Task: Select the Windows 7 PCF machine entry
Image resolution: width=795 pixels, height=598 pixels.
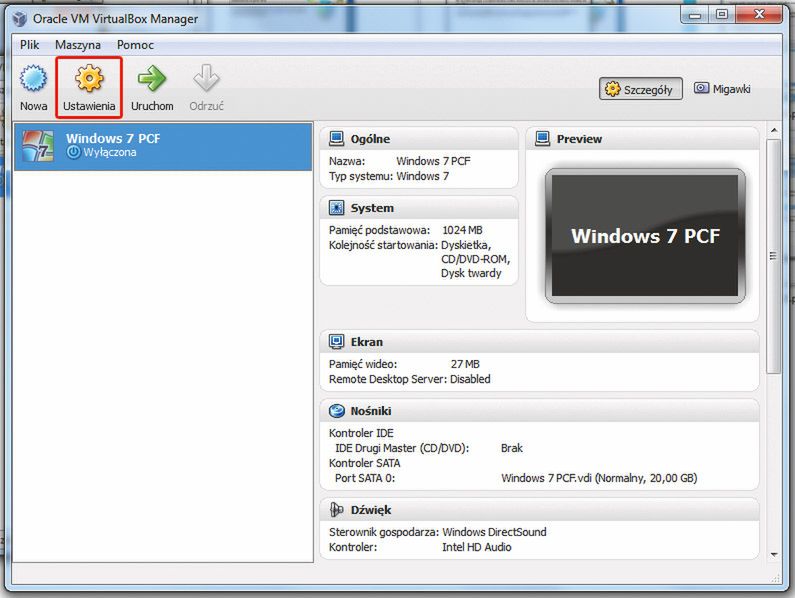Action: [163, 146]
